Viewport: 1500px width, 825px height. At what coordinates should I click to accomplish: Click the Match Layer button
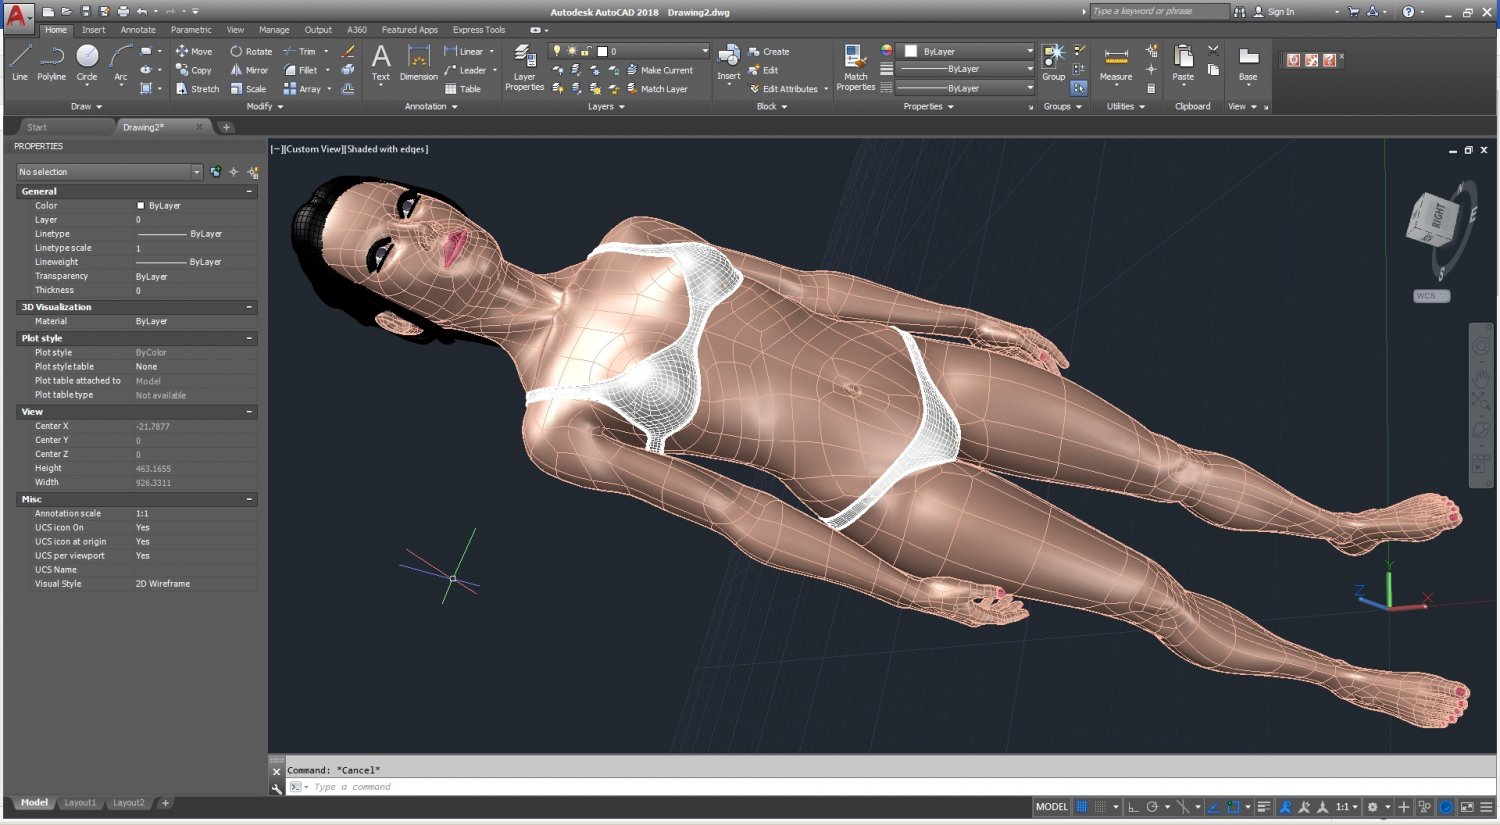[x=657, y=89]
